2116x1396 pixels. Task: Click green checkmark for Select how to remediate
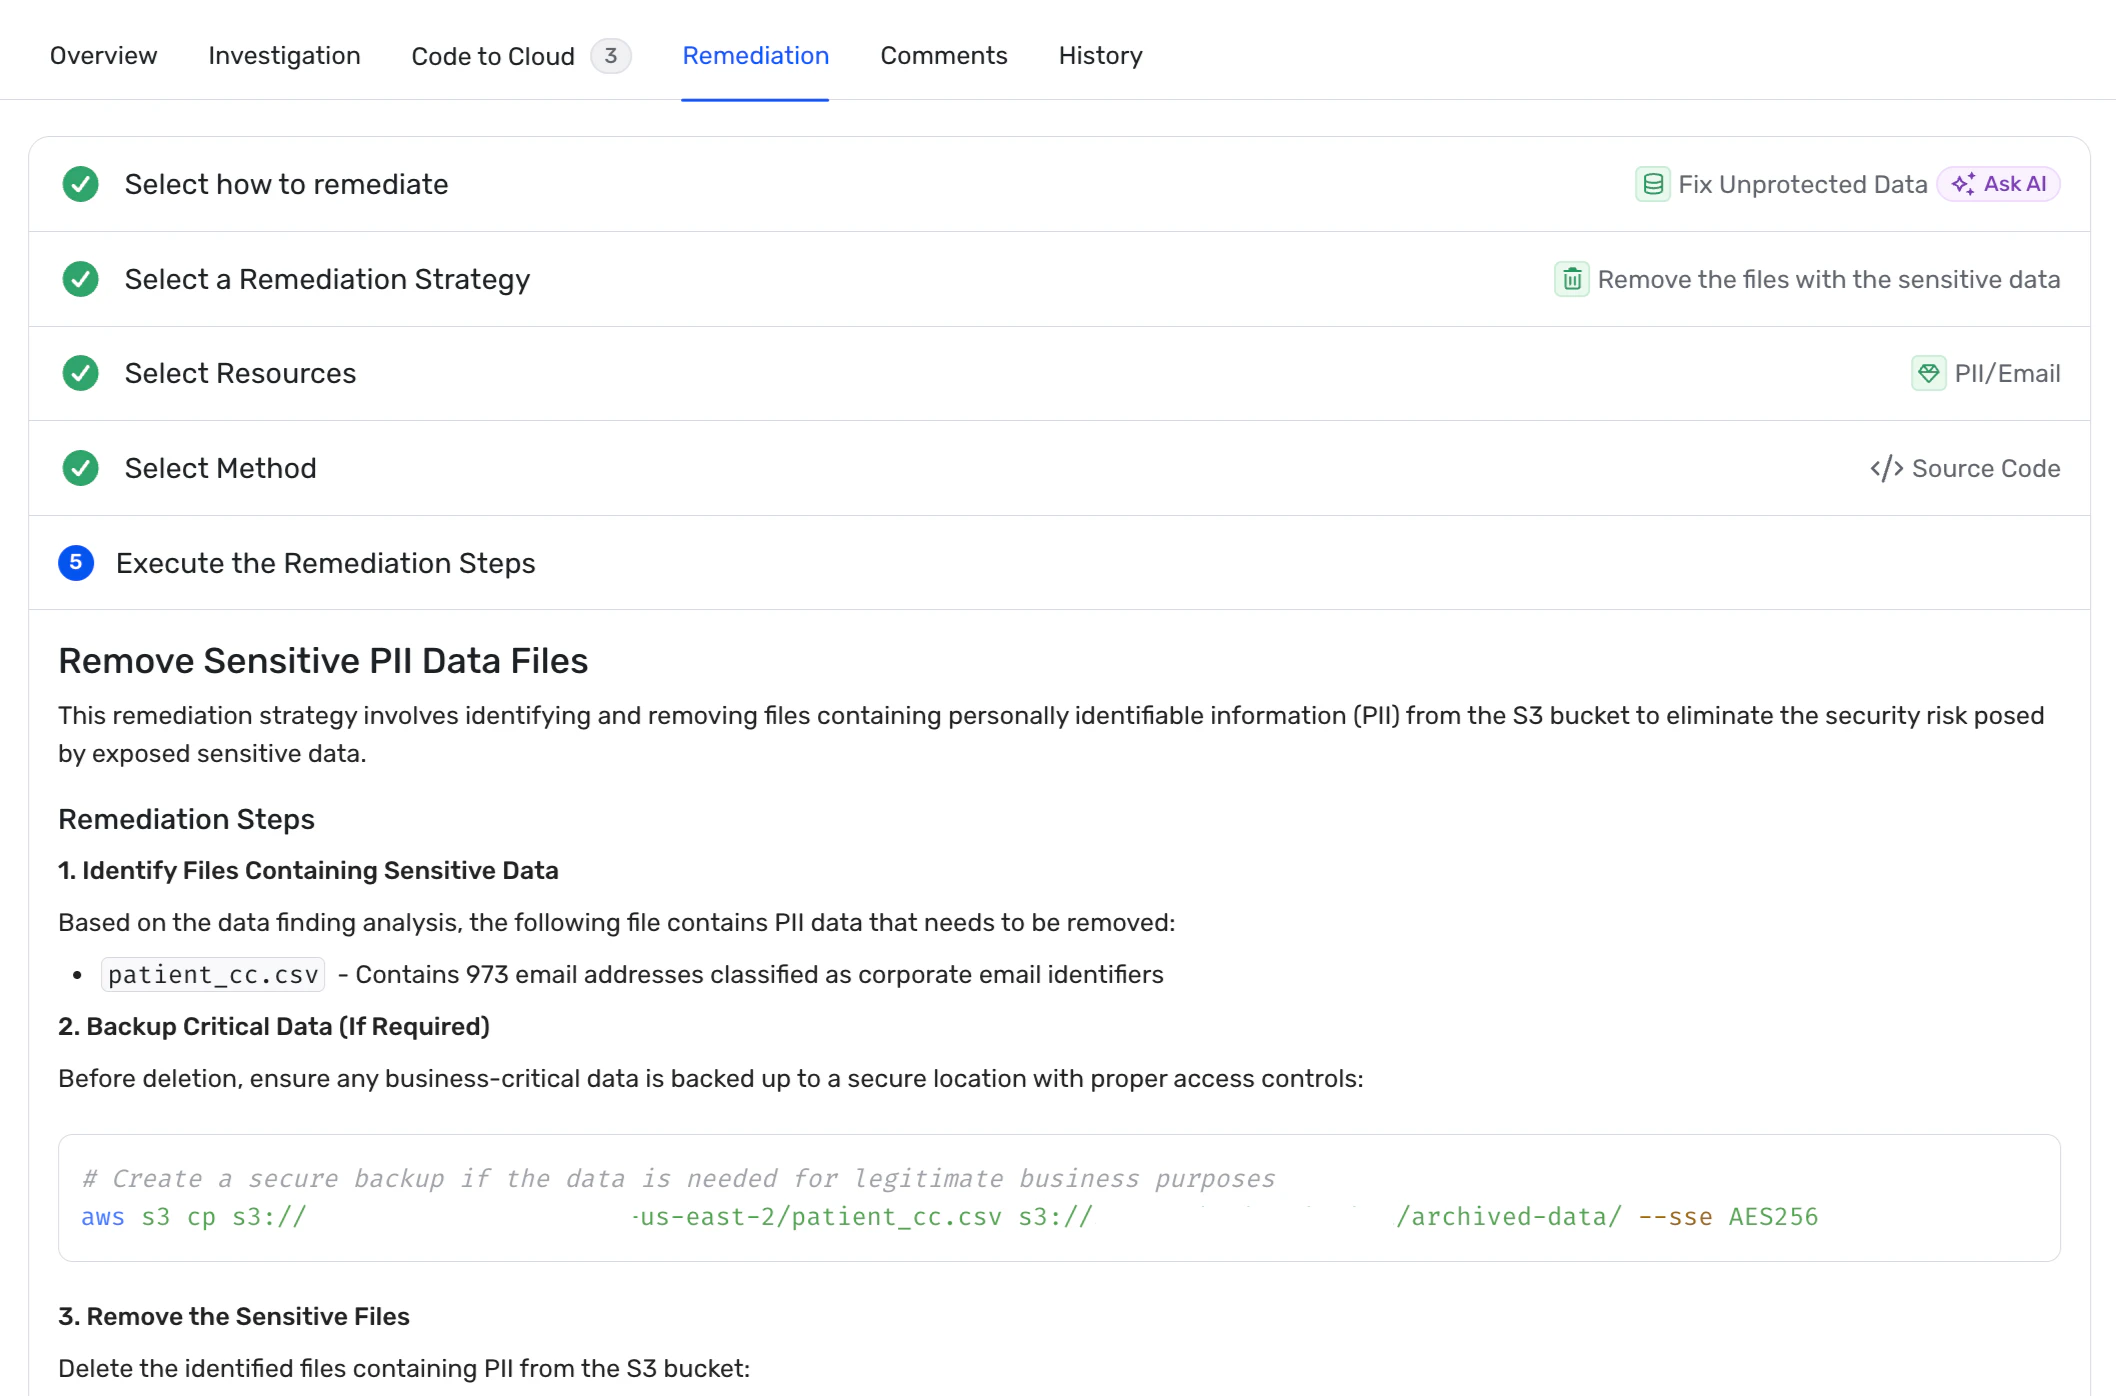[x=80, y=184]
